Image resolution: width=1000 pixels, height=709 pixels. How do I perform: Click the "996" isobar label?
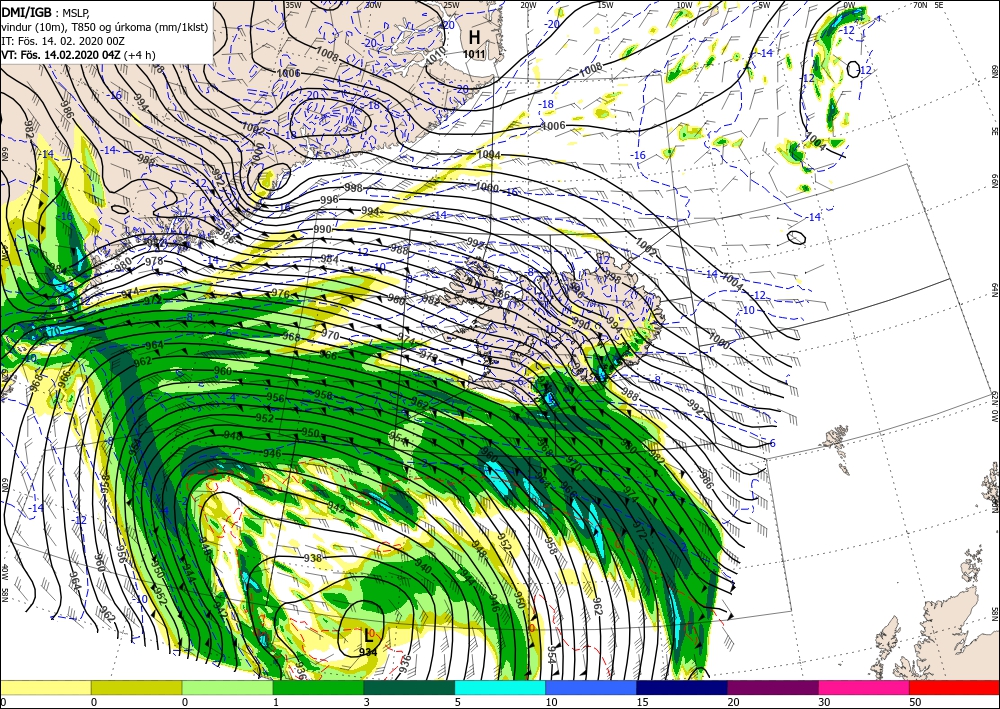coord(329,200)
